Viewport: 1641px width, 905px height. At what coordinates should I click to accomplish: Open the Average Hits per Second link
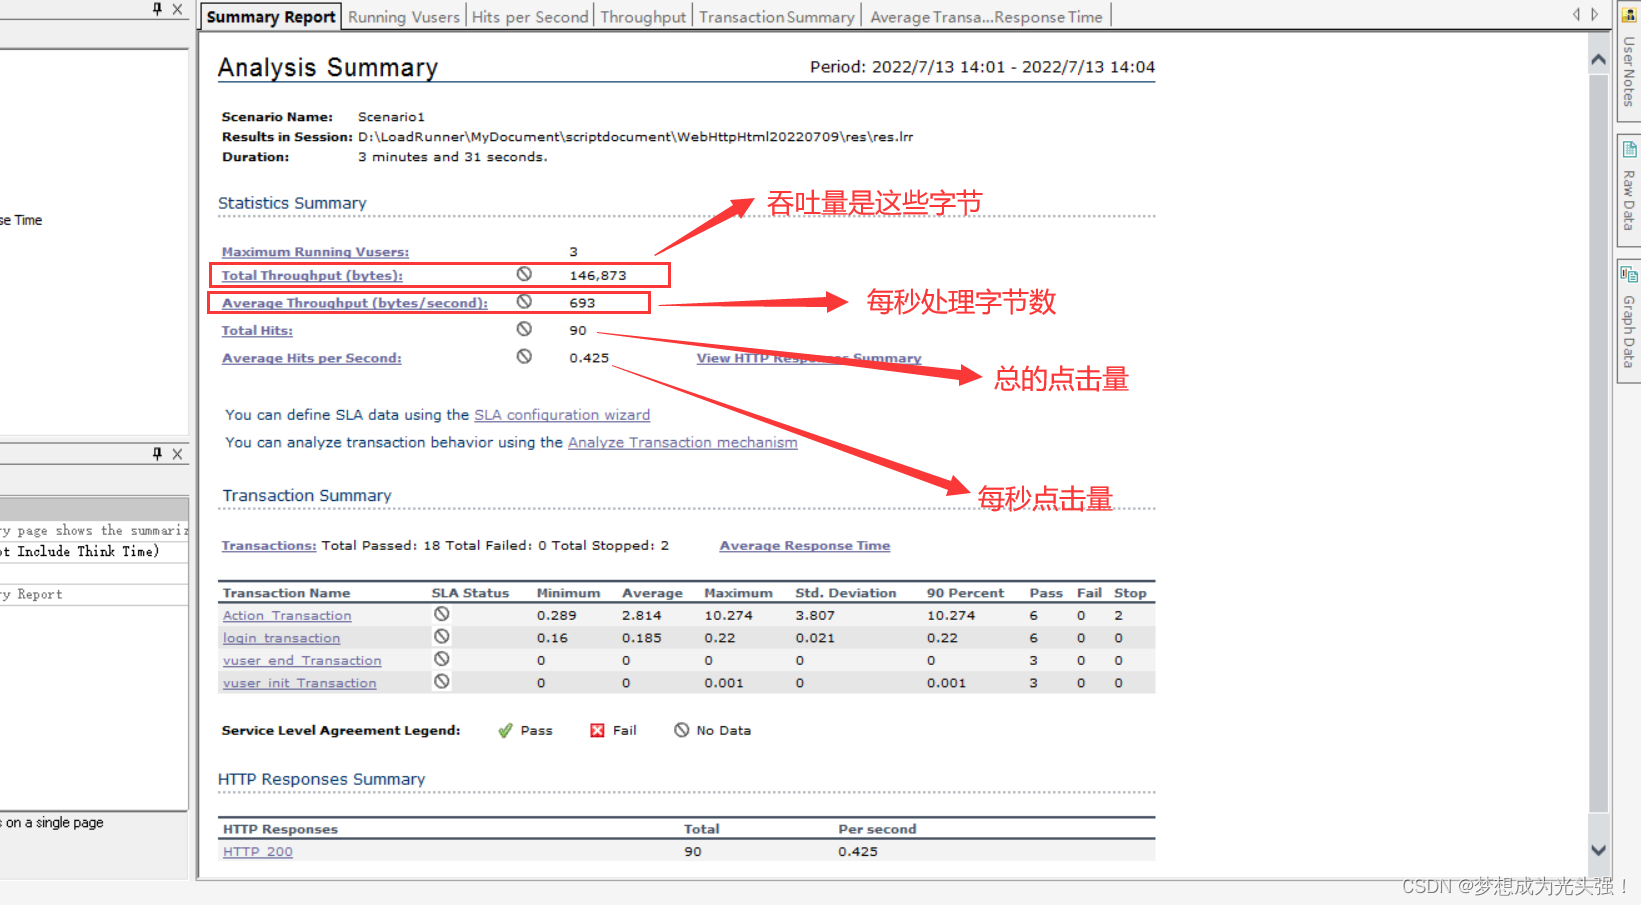(312, 358)
